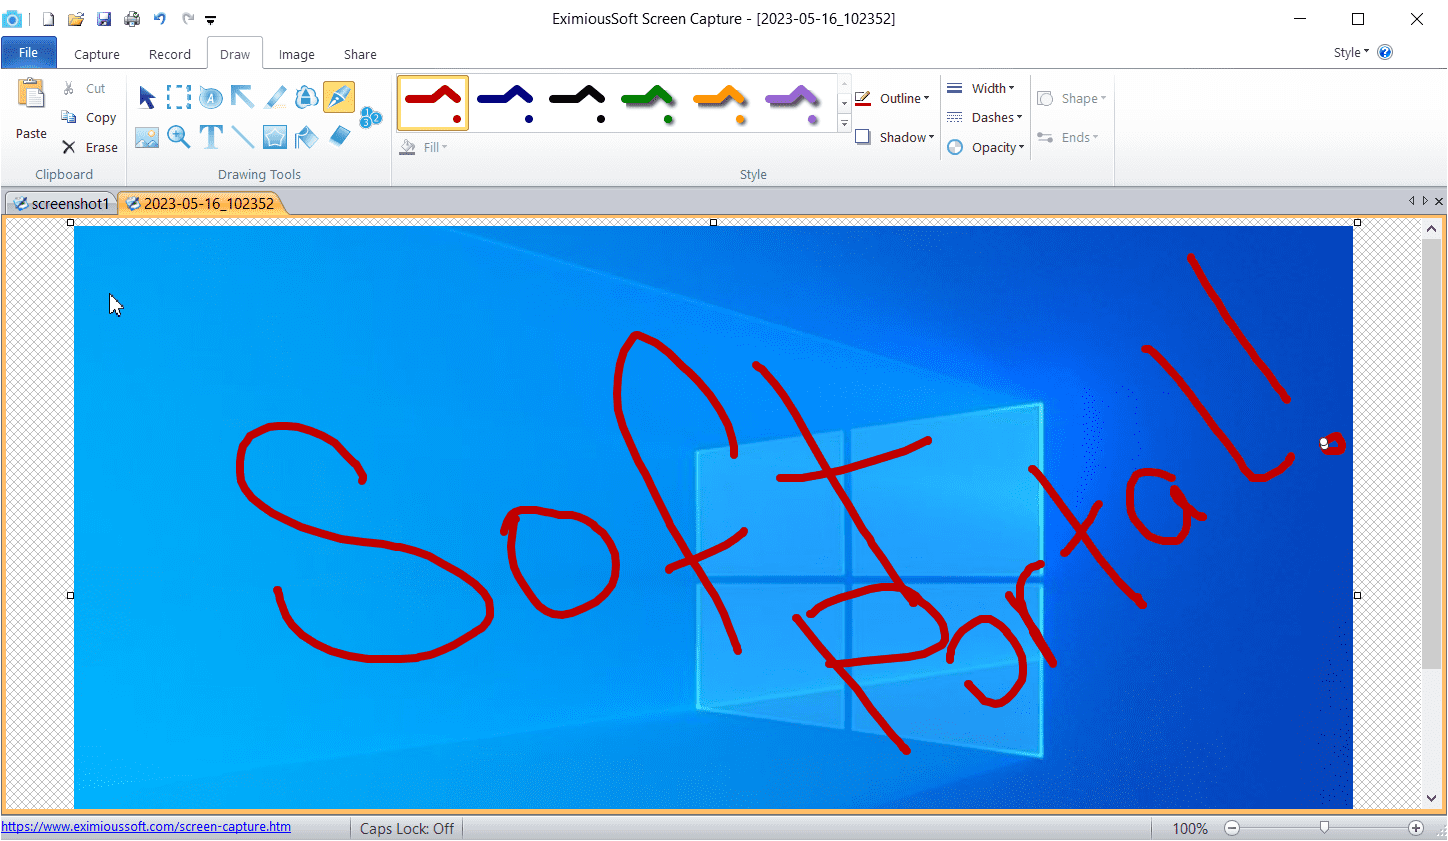This screenshot has height=841, width=1448.
Task: Select the 2023-05-16_102352 document tab
Action: [201, 203]
